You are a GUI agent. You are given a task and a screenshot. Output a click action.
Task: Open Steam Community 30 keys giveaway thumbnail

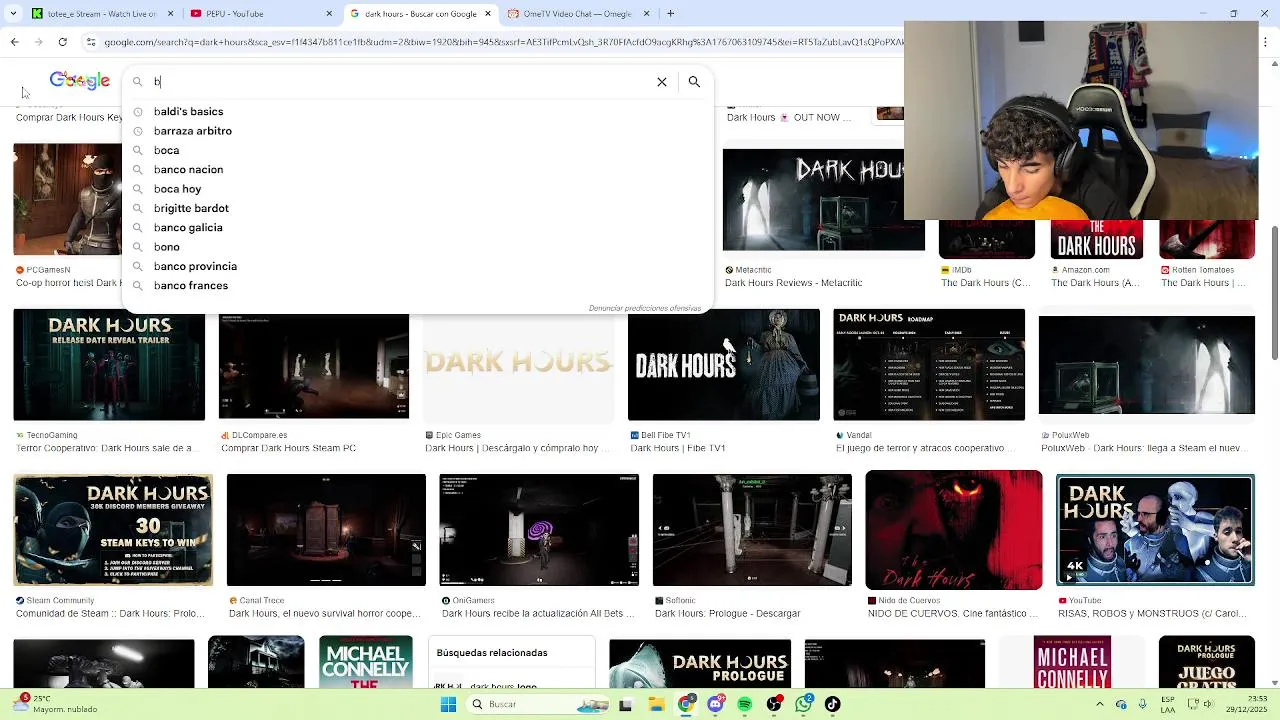[x=113, y=530]
